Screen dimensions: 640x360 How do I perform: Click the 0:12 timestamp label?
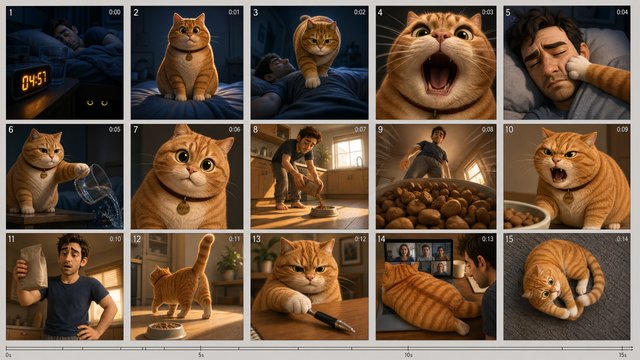coord(360,239)
